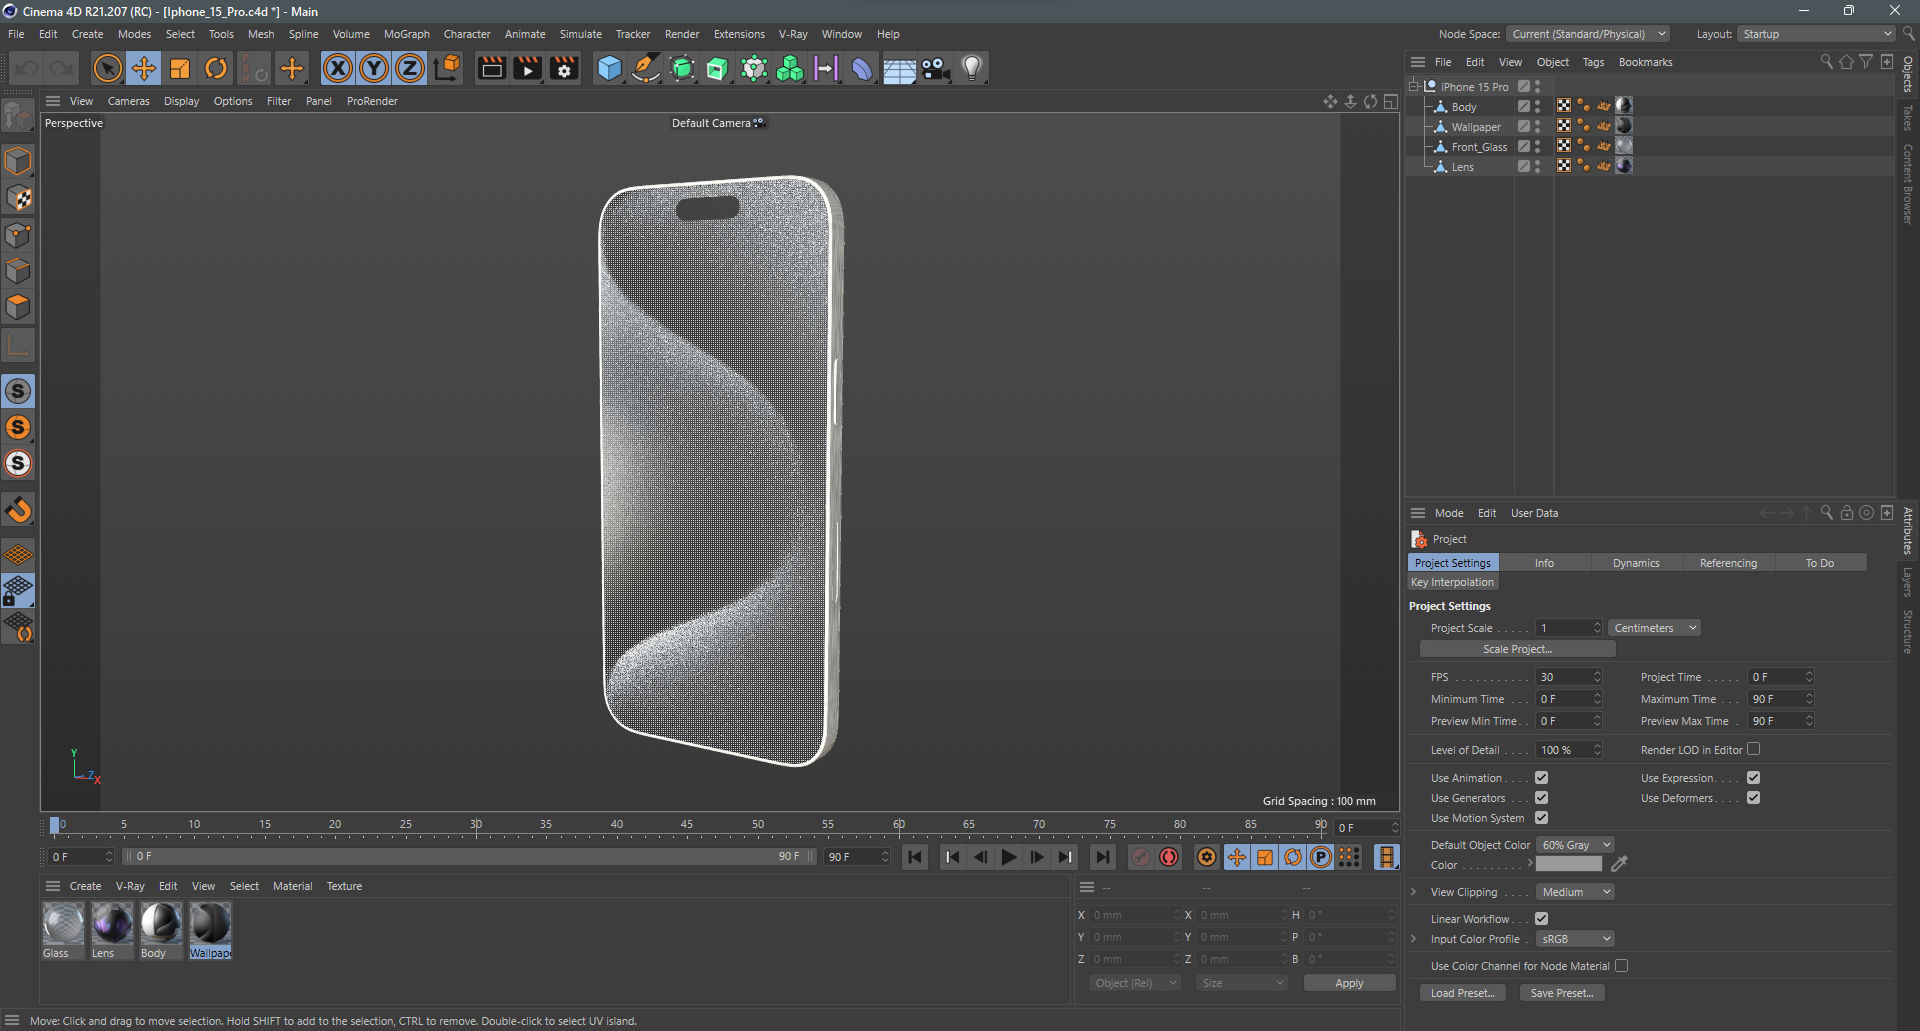Activate the Scale tool in top toolbar
Screen dimensions: 1920x1031
click(x=180, y=68)
